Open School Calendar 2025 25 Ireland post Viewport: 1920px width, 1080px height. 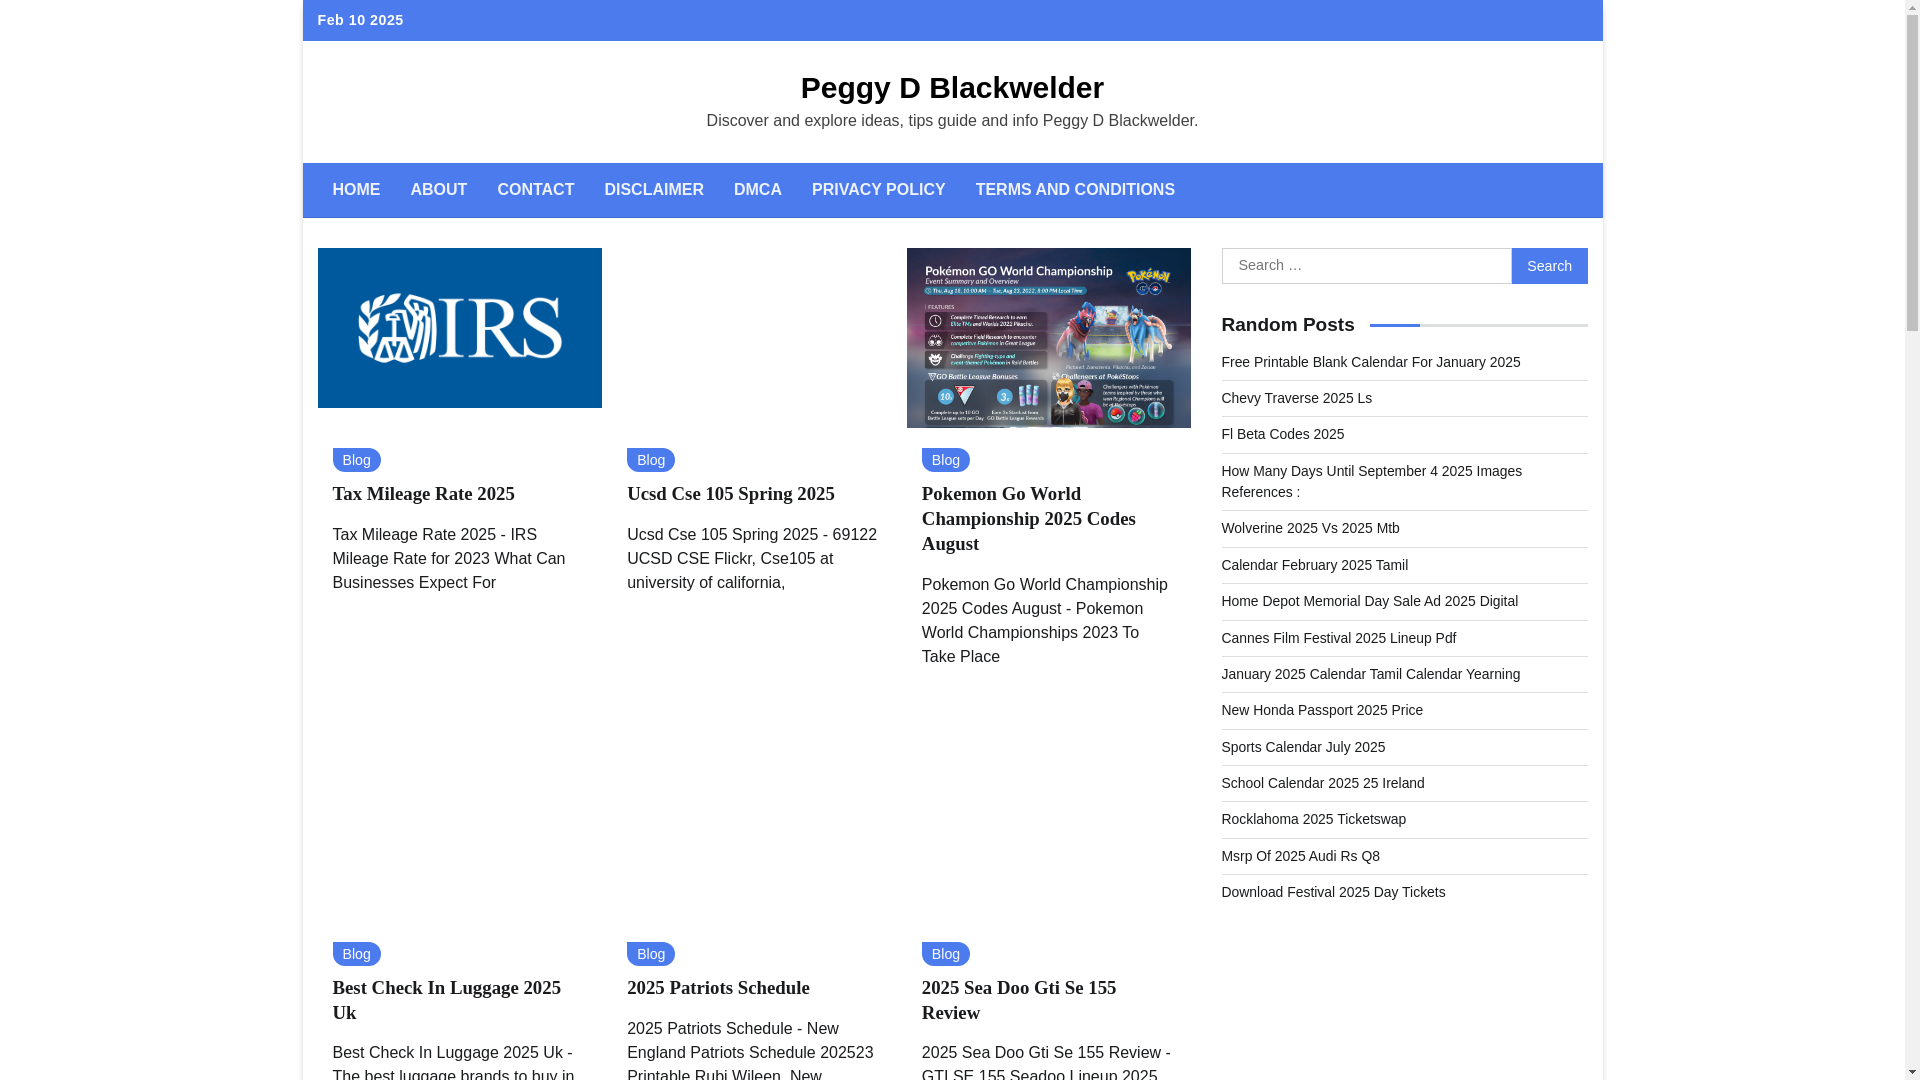[1323, 783]
